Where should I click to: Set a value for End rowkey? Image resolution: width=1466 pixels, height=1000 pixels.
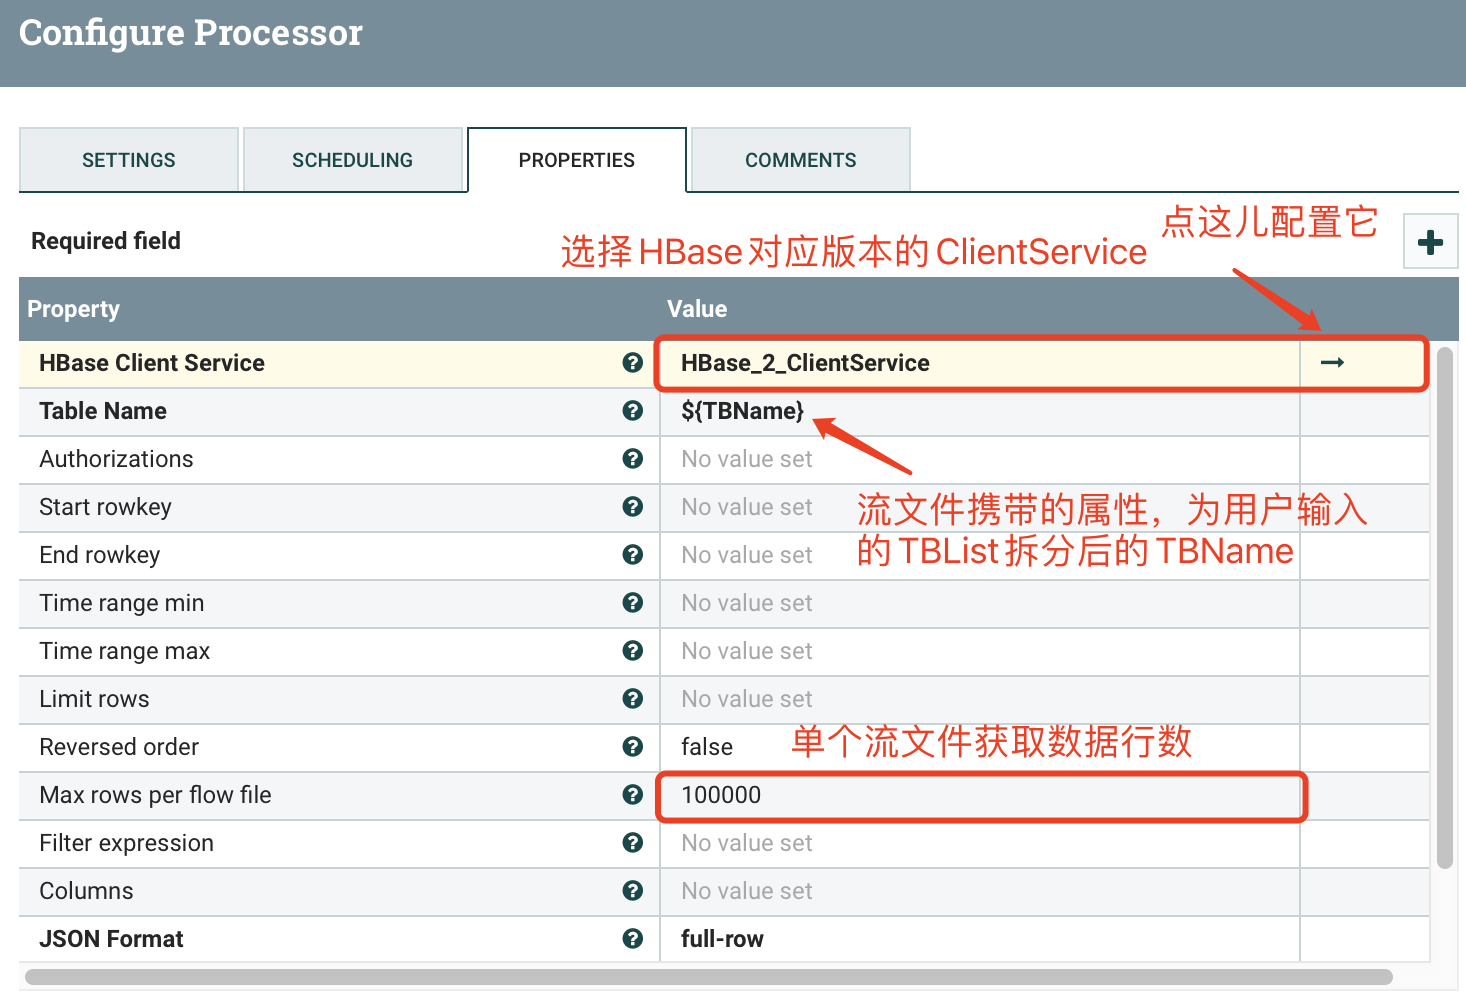tap(980, 555)
